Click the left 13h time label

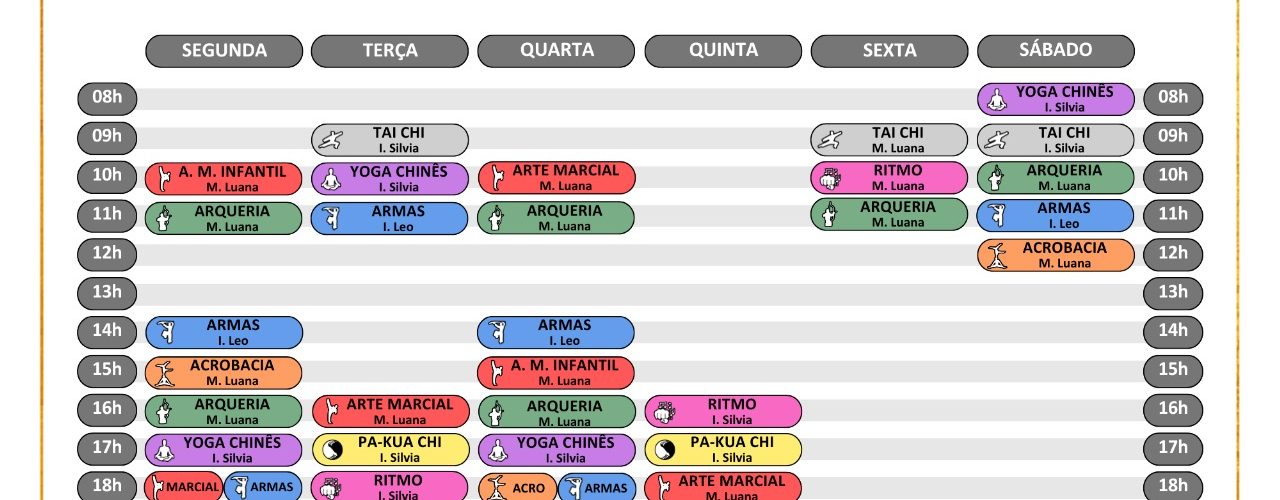point(107,292)
